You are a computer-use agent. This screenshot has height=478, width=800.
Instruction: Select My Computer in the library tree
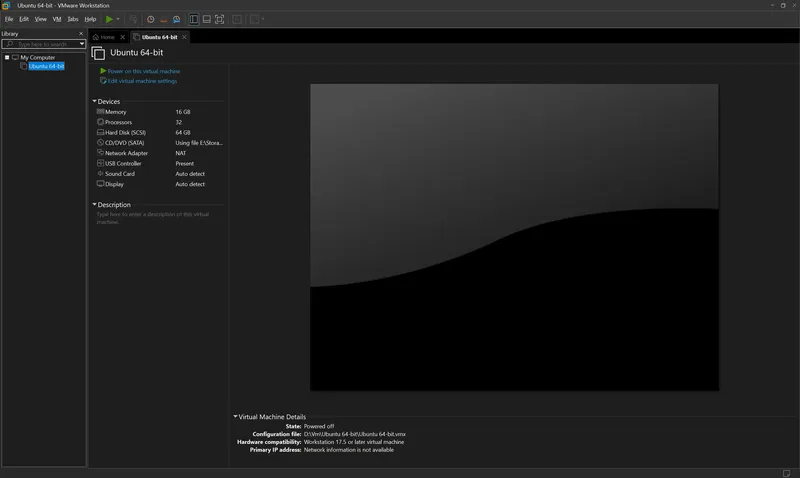(x=37, y=58)
